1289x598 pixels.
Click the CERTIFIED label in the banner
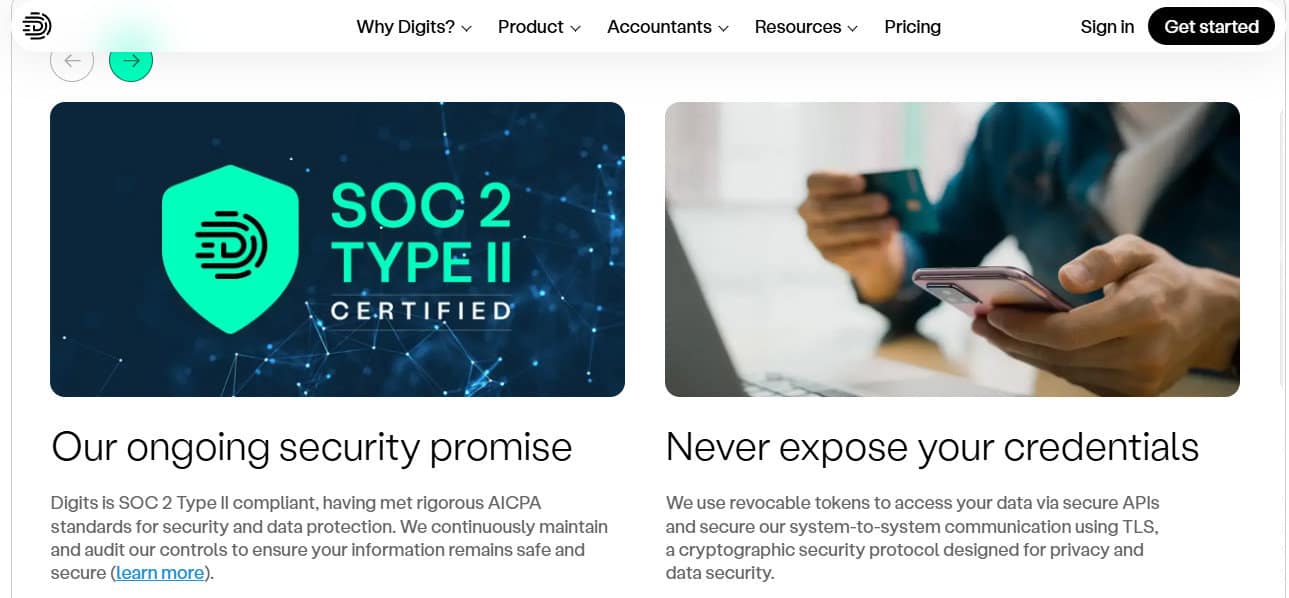(421, 311)
